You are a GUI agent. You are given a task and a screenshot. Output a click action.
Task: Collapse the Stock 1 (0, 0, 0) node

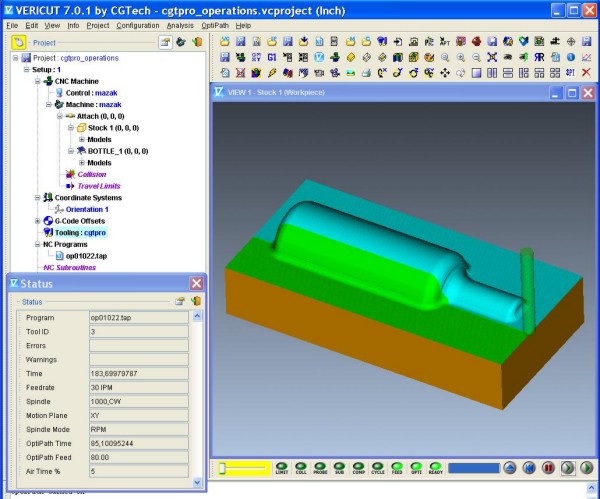coord(71,128)
